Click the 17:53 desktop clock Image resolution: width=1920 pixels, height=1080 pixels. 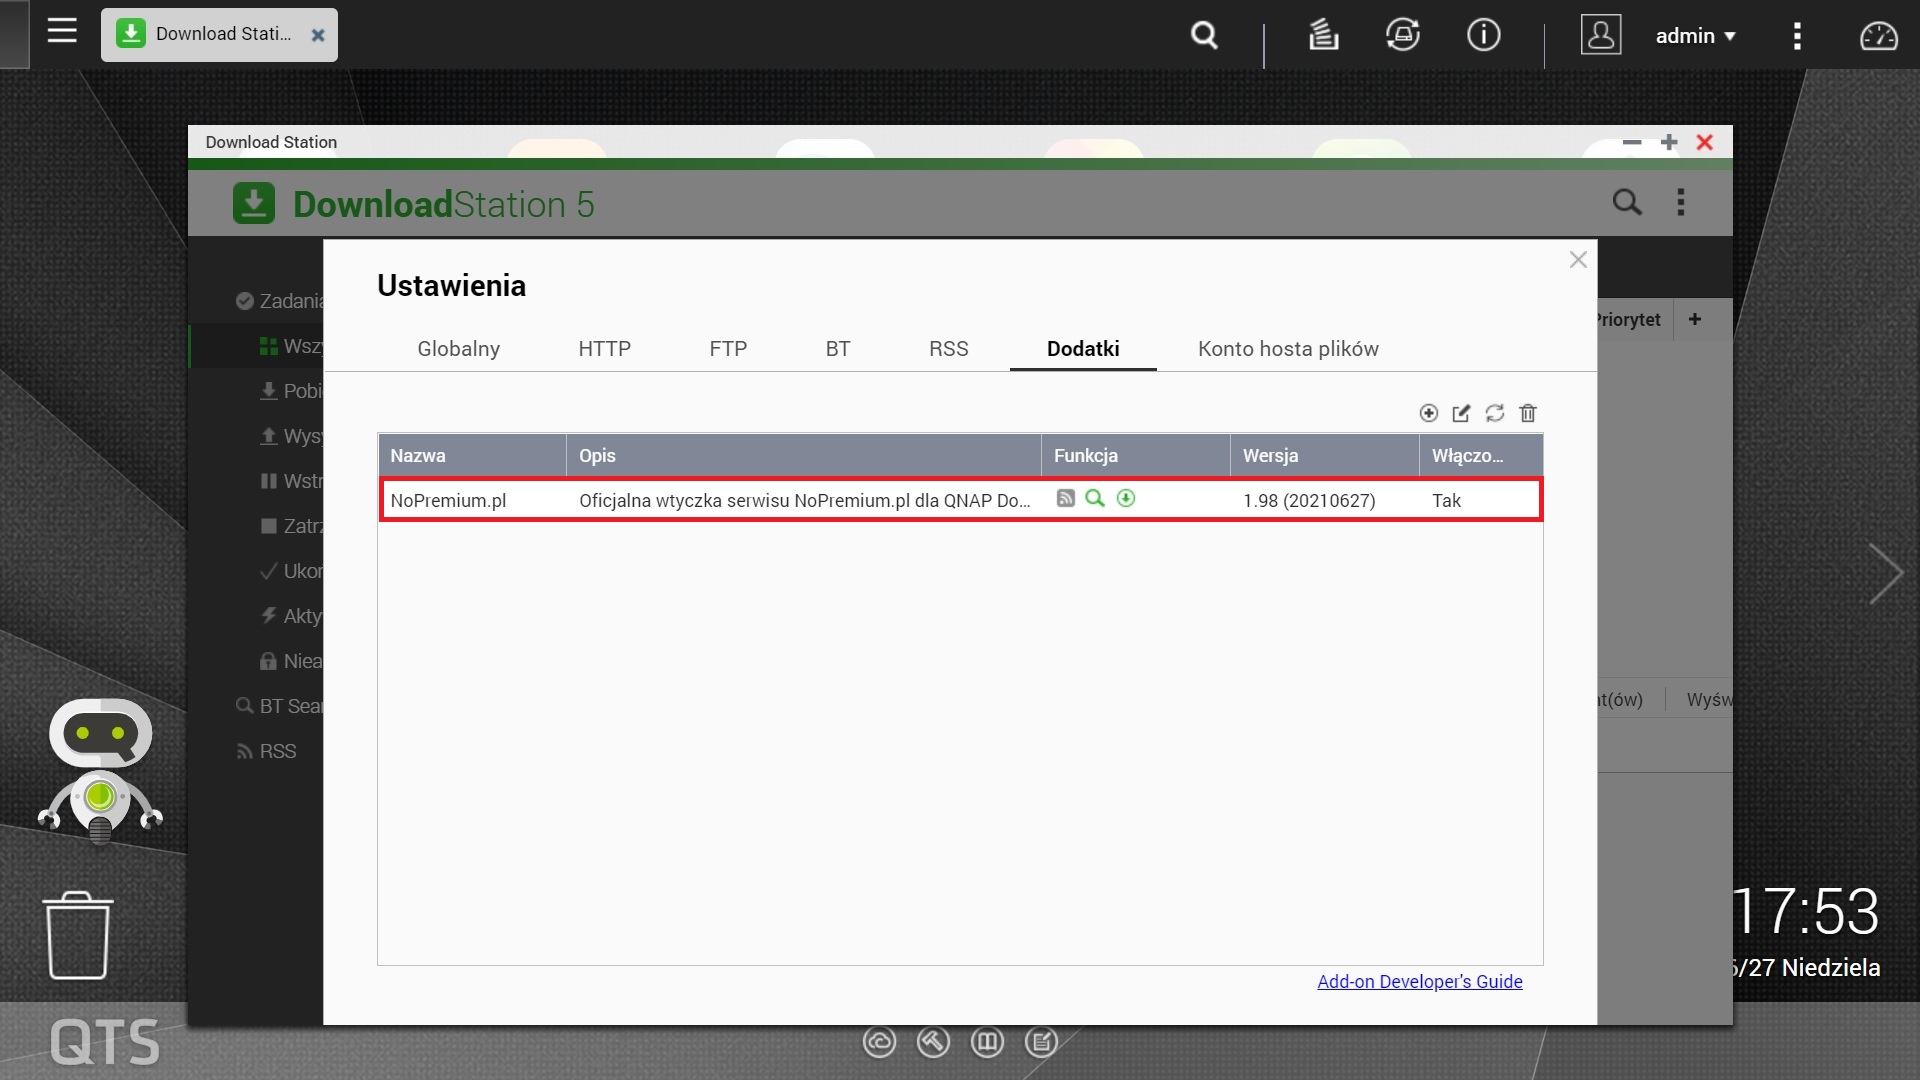coord(1806,911)
